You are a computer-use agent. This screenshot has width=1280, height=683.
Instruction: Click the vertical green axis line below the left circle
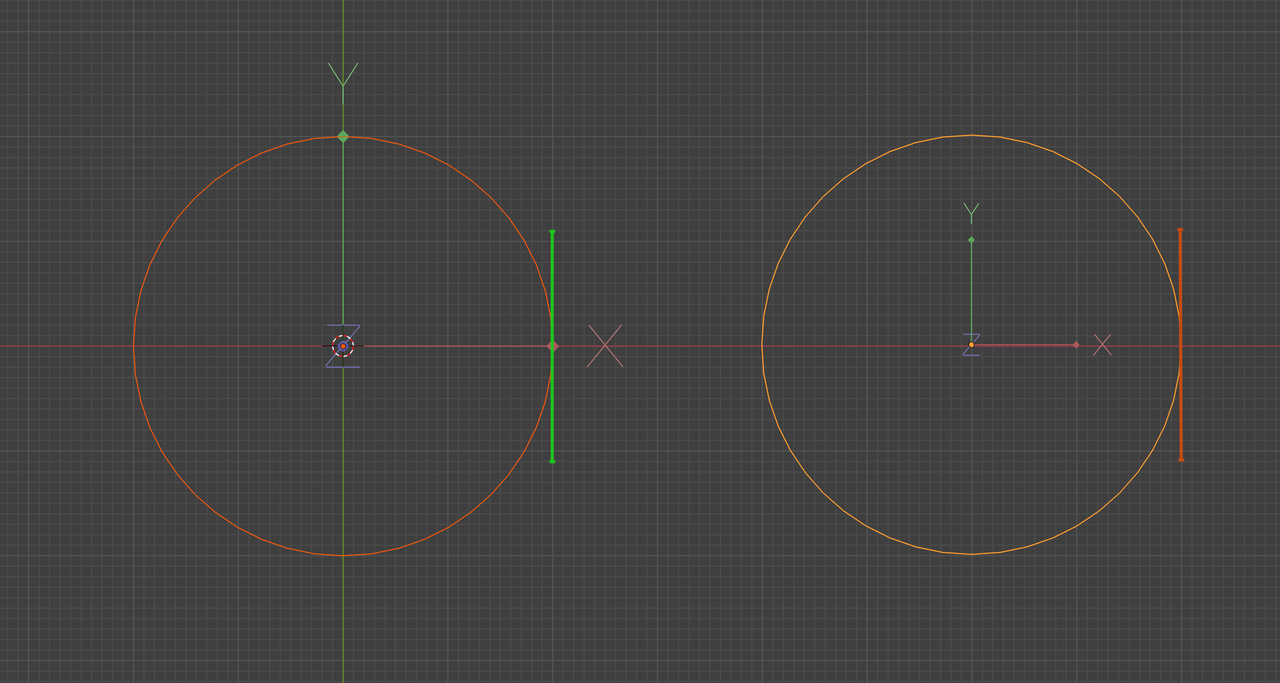(343, 620)
